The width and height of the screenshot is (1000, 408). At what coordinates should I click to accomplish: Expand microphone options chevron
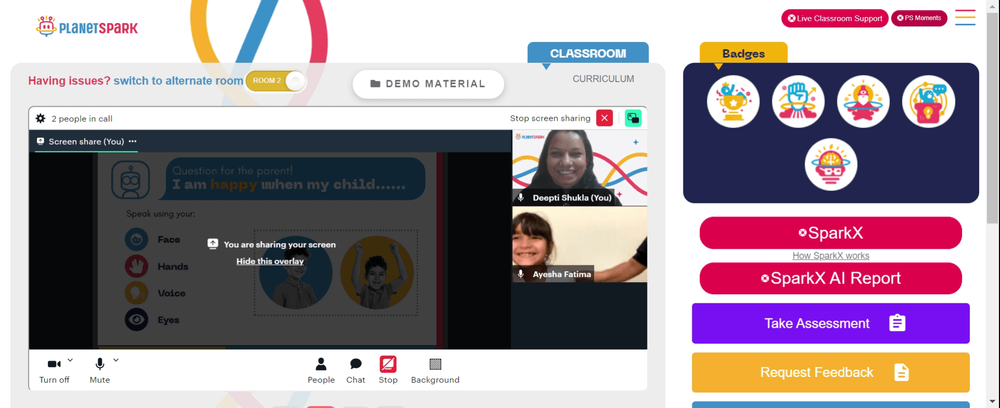point(116,360)
